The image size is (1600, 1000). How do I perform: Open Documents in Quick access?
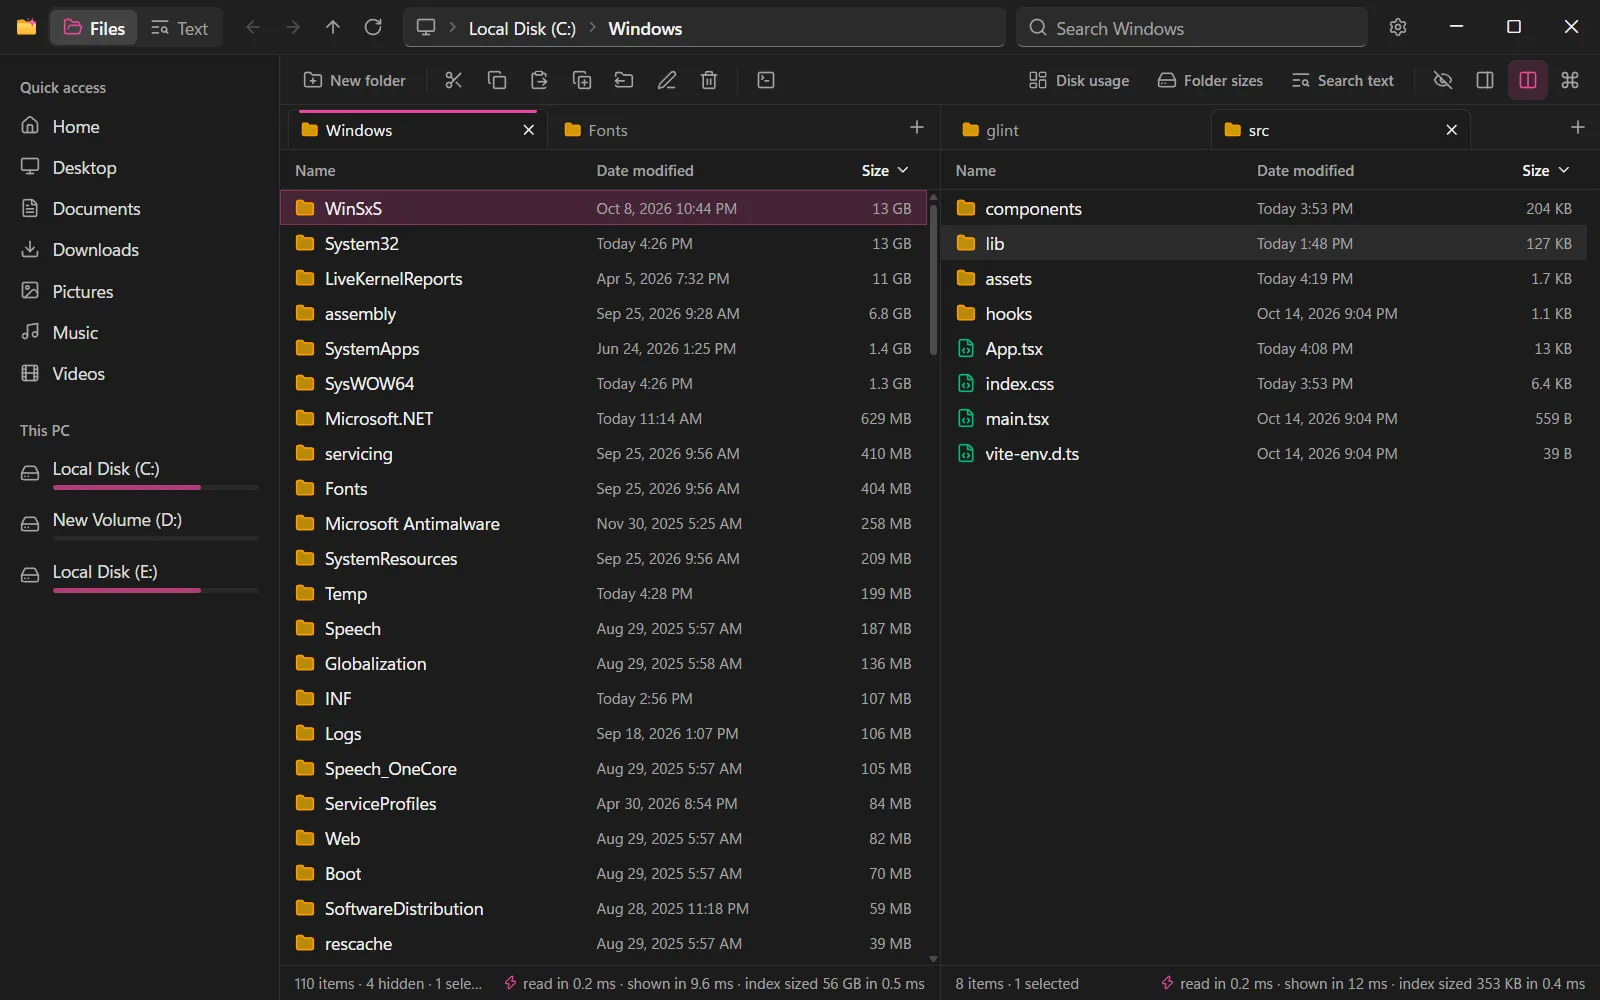[x=140, y=208]
